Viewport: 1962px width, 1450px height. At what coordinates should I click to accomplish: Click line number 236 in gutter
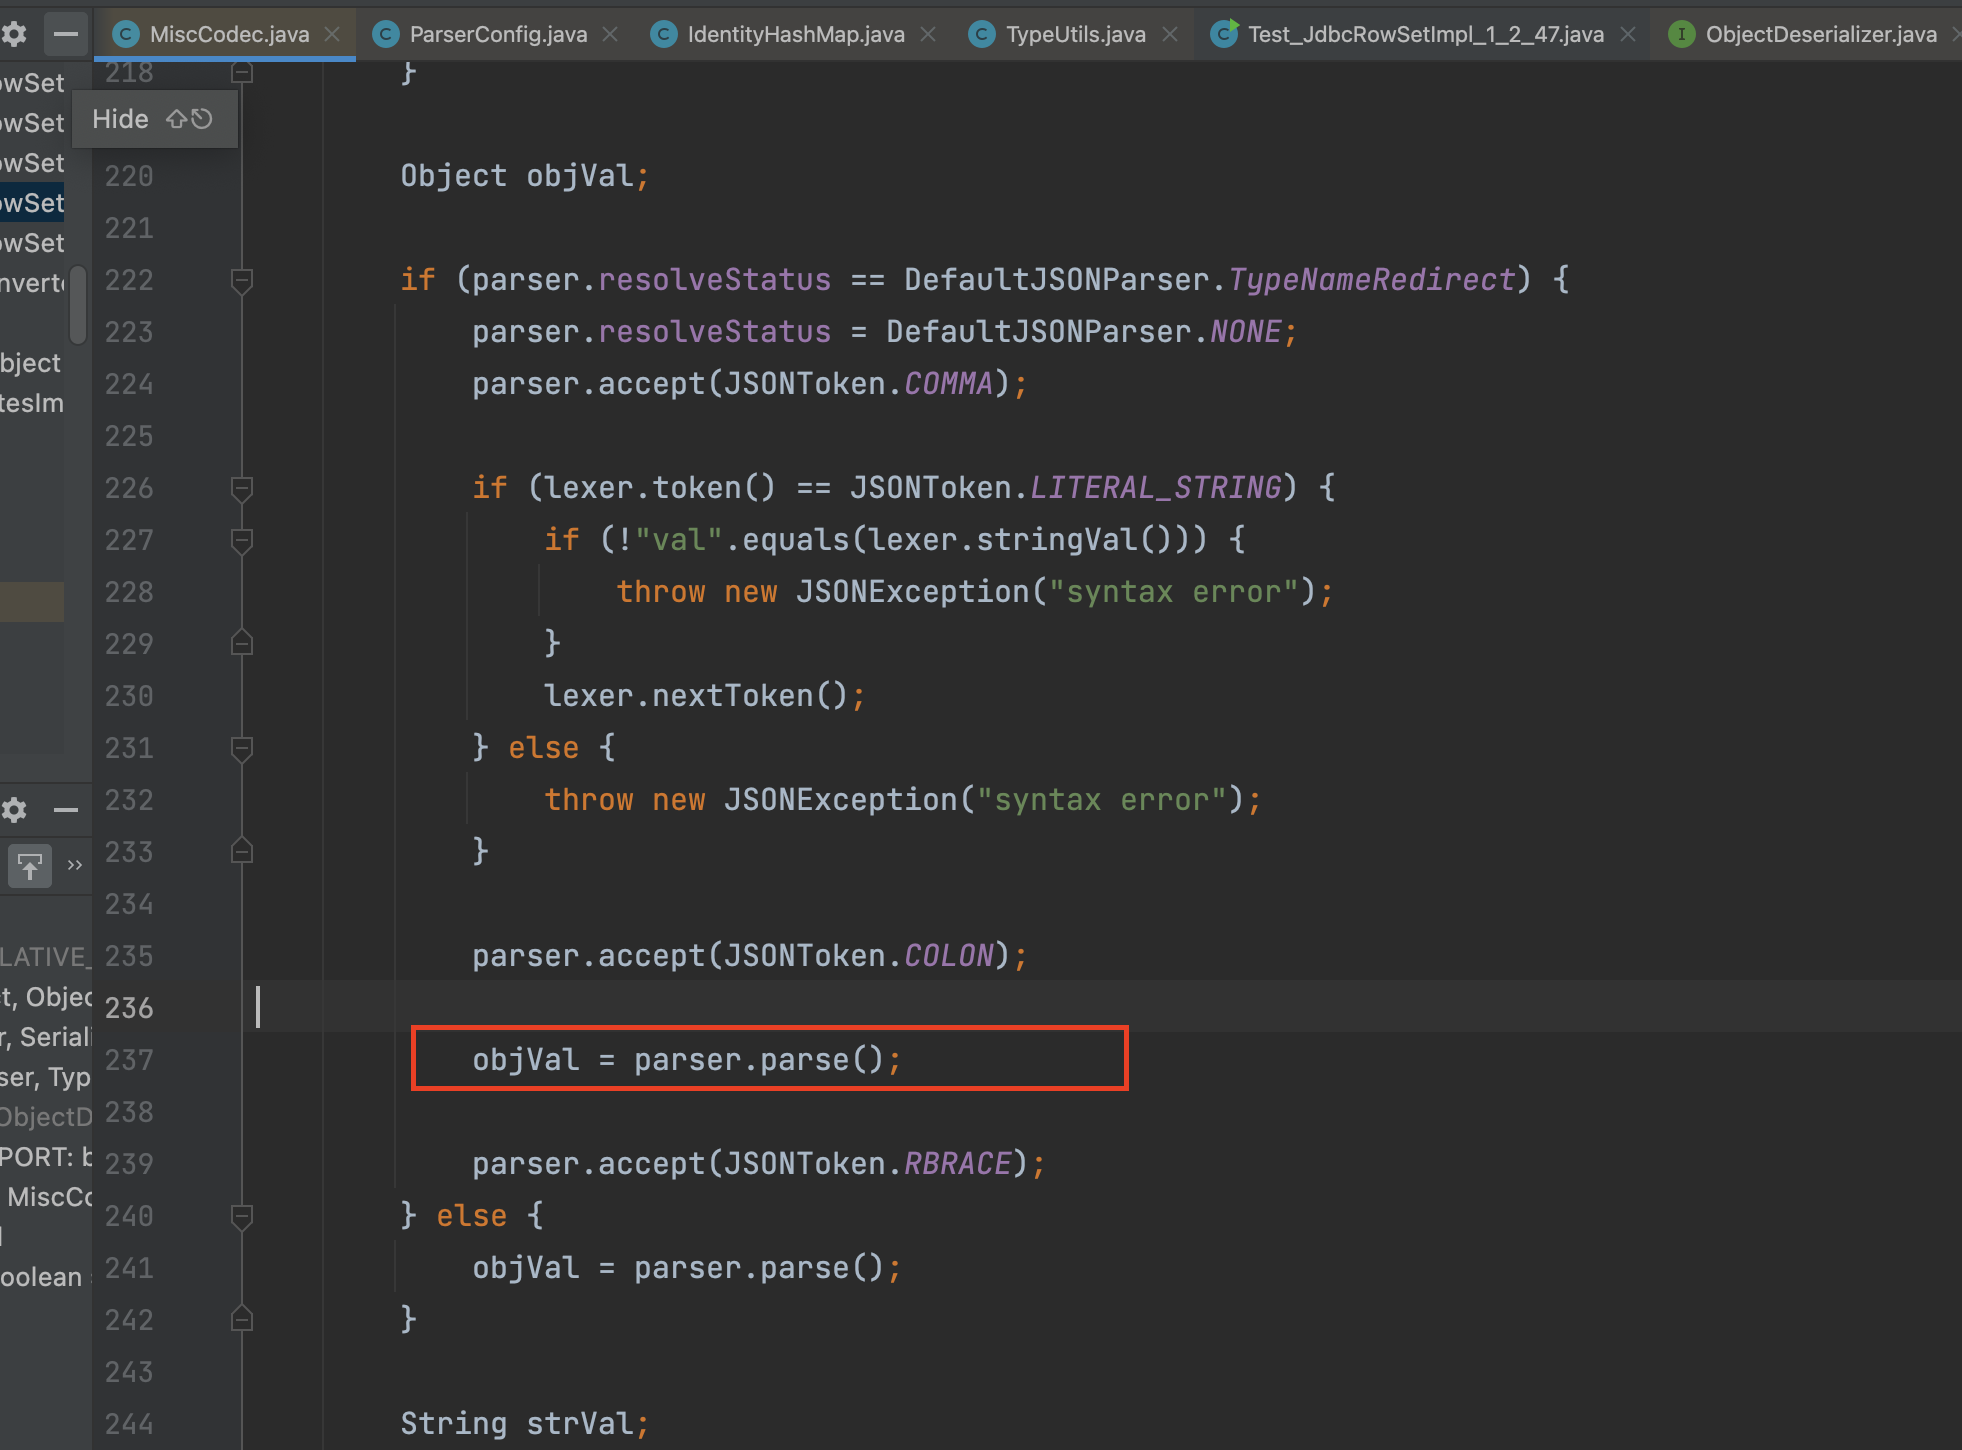(x=129, y=1007)
